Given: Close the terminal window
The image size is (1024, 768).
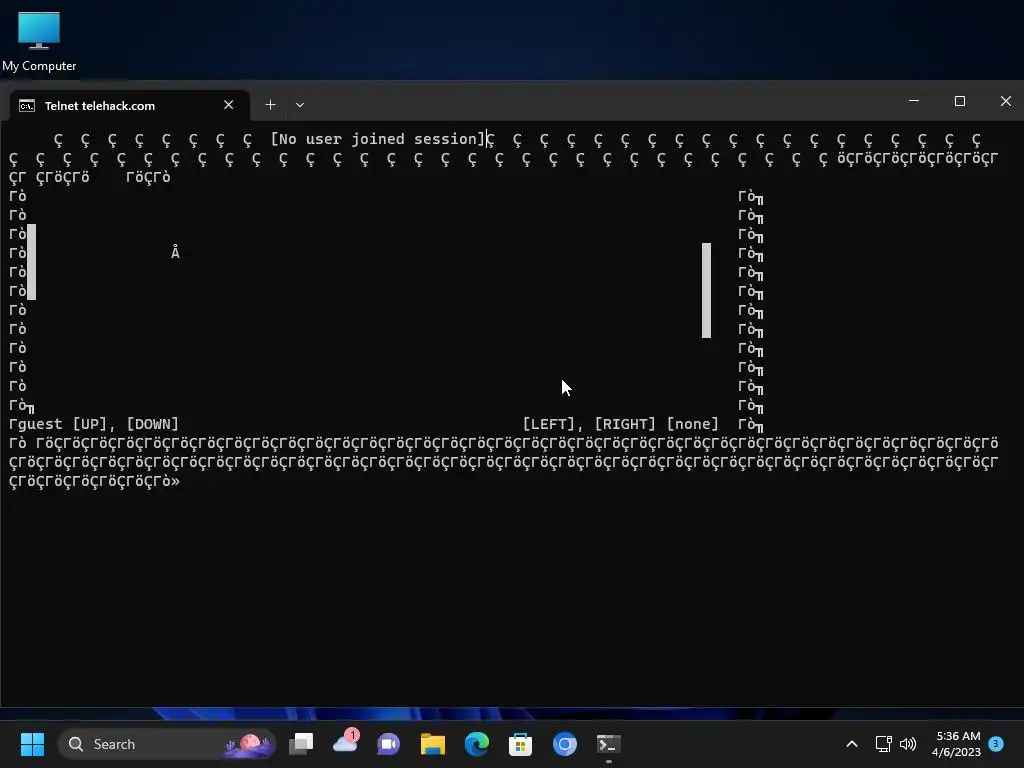Looking at the screenshot, I should coord(1006,101).
